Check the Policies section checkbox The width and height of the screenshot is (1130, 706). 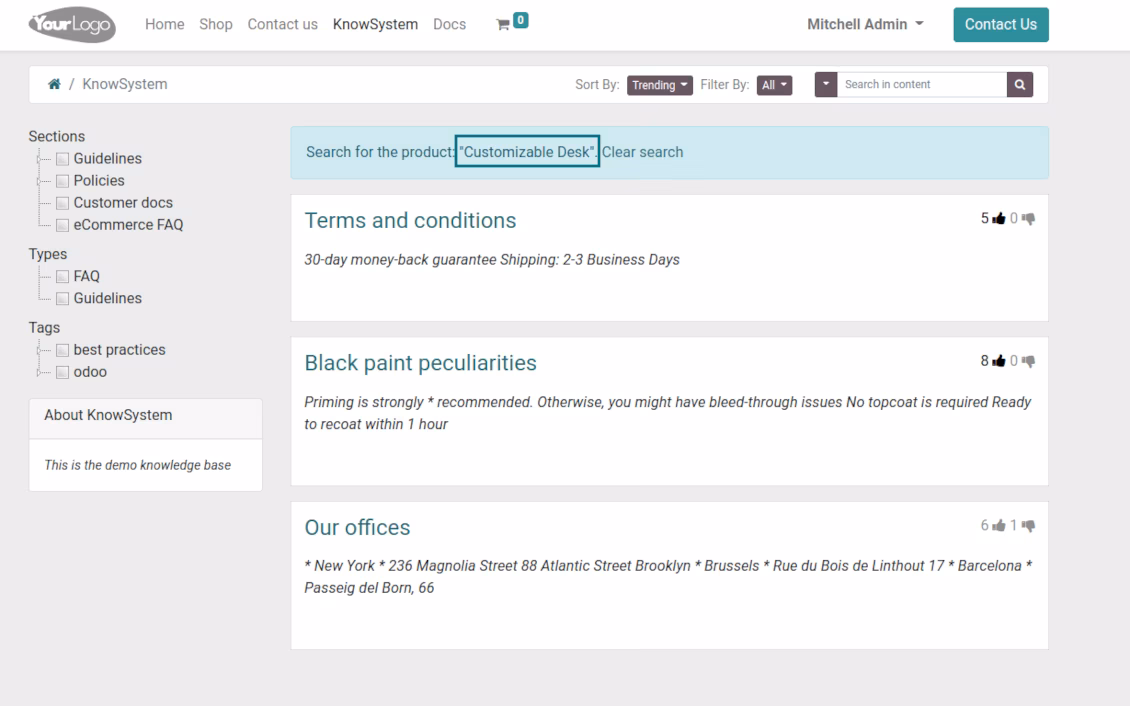pyautogui.click(x=63, y=181)
